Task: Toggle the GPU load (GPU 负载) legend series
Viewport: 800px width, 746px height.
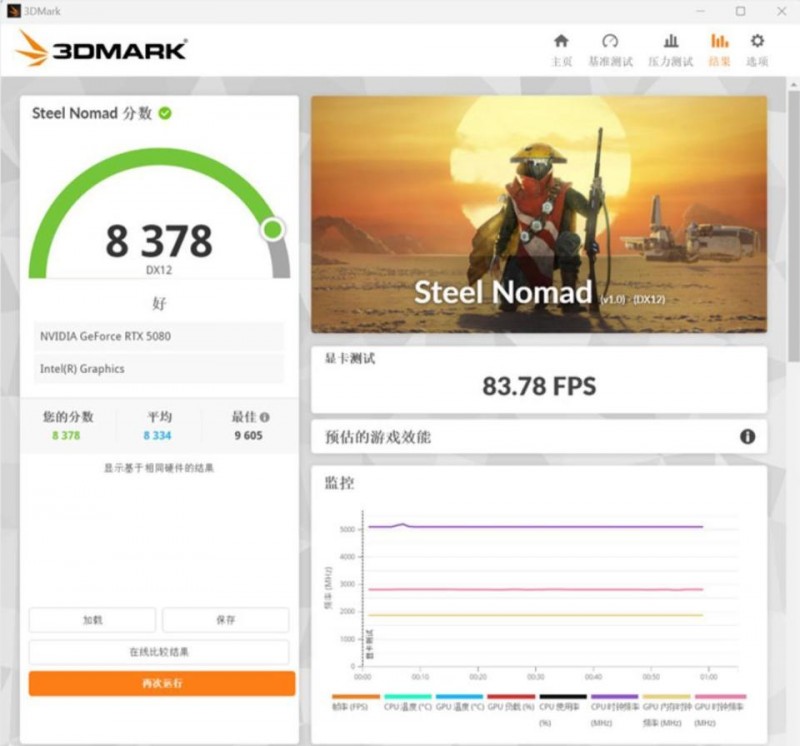Action: (x=511, y=702)
